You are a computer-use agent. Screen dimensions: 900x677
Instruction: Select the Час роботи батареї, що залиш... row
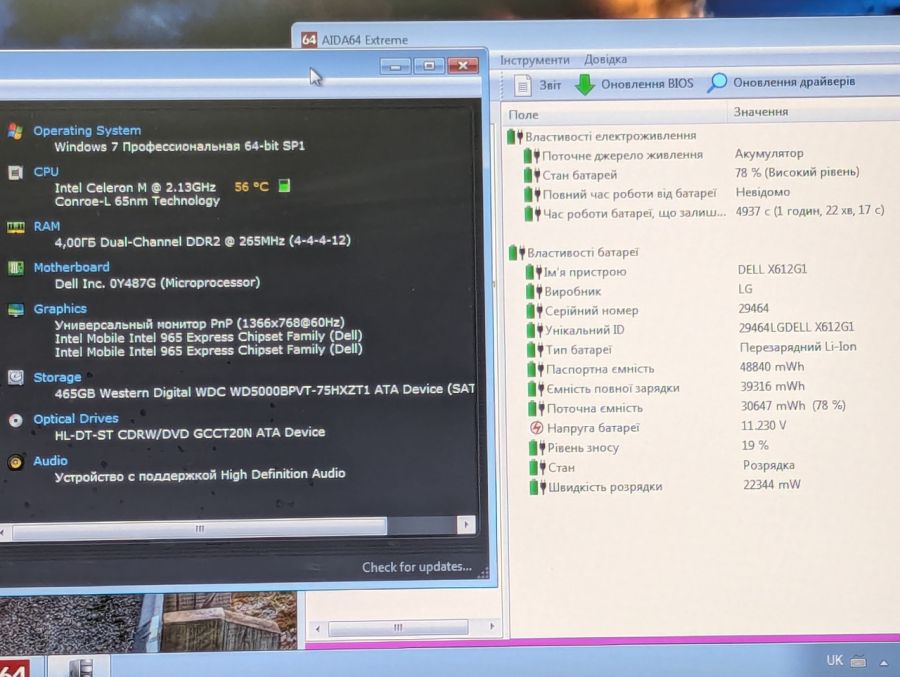point(704,212)
